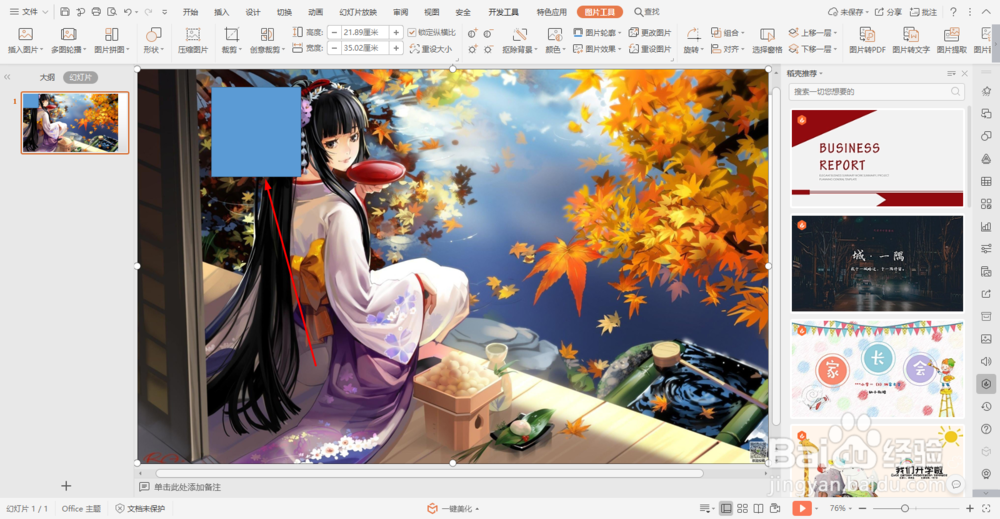The width and height of the screenshot is (1000, 519).
Task: Toggle normal view button in status bar
Action: 726,508
